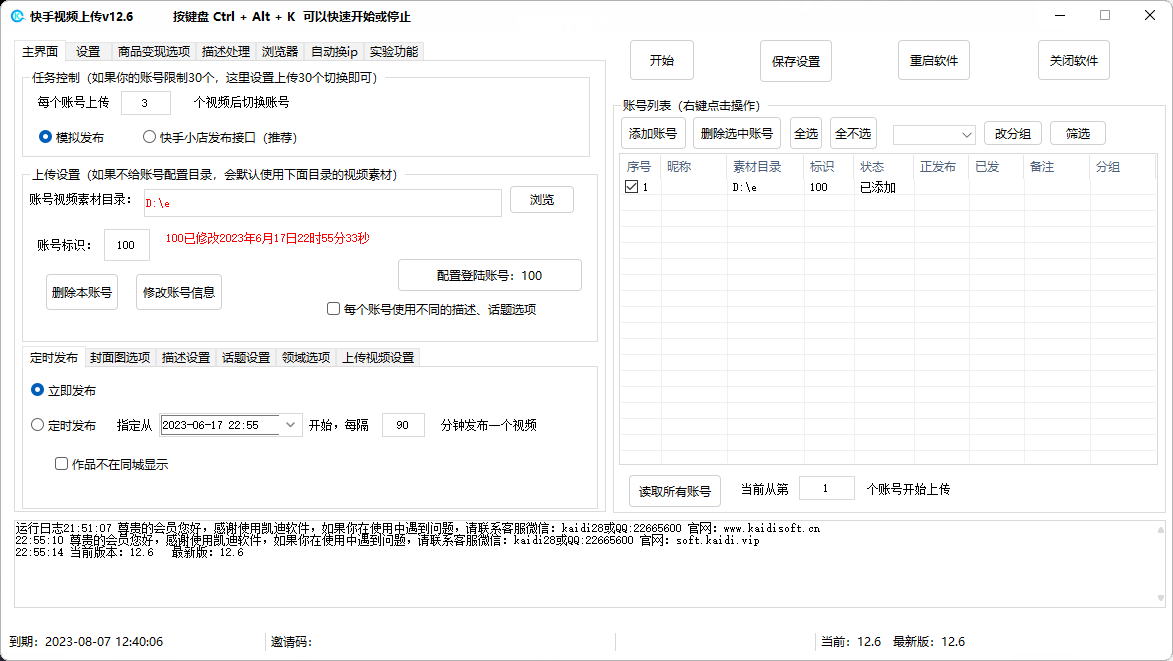1173x661 pixels.
Task: Click the 保存设置 button
Action: click(x=796, y=61)
